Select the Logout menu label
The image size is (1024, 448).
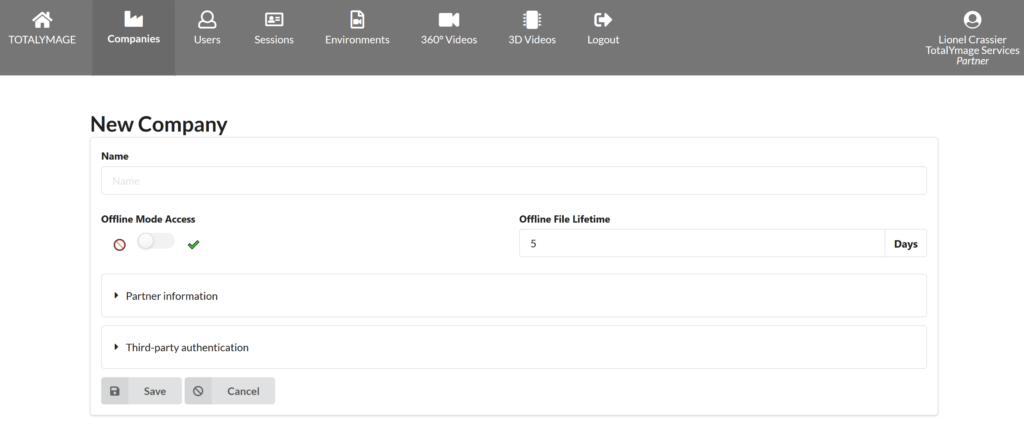[x=603, y=40]
